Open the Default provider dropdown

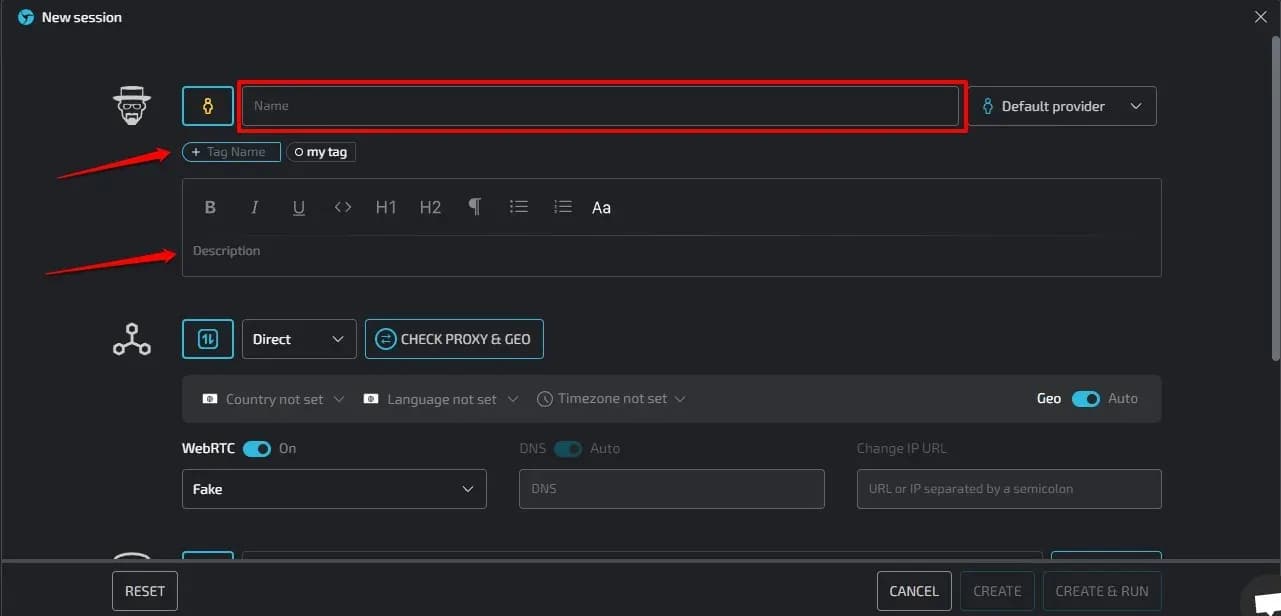coord(1062,105)
